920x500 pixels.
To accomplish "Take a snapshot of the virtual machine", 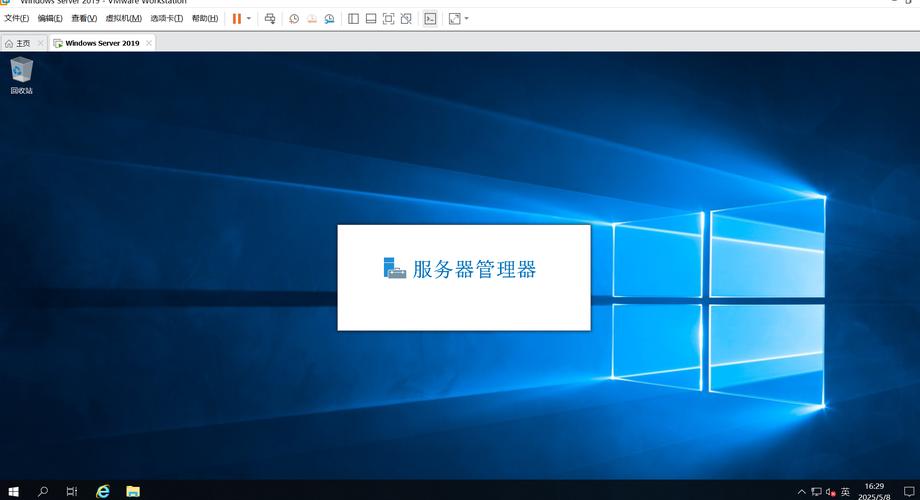I will (x=294, y=19).
